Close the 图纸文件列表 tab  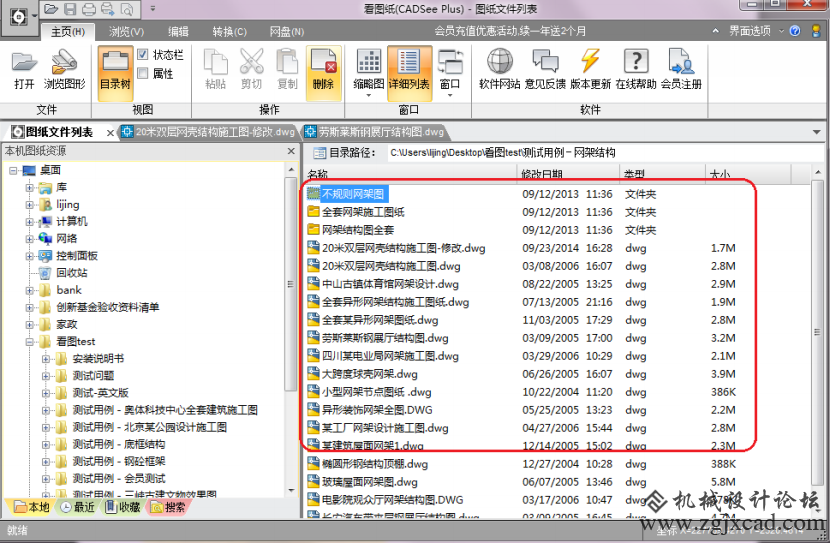[110, 133]
